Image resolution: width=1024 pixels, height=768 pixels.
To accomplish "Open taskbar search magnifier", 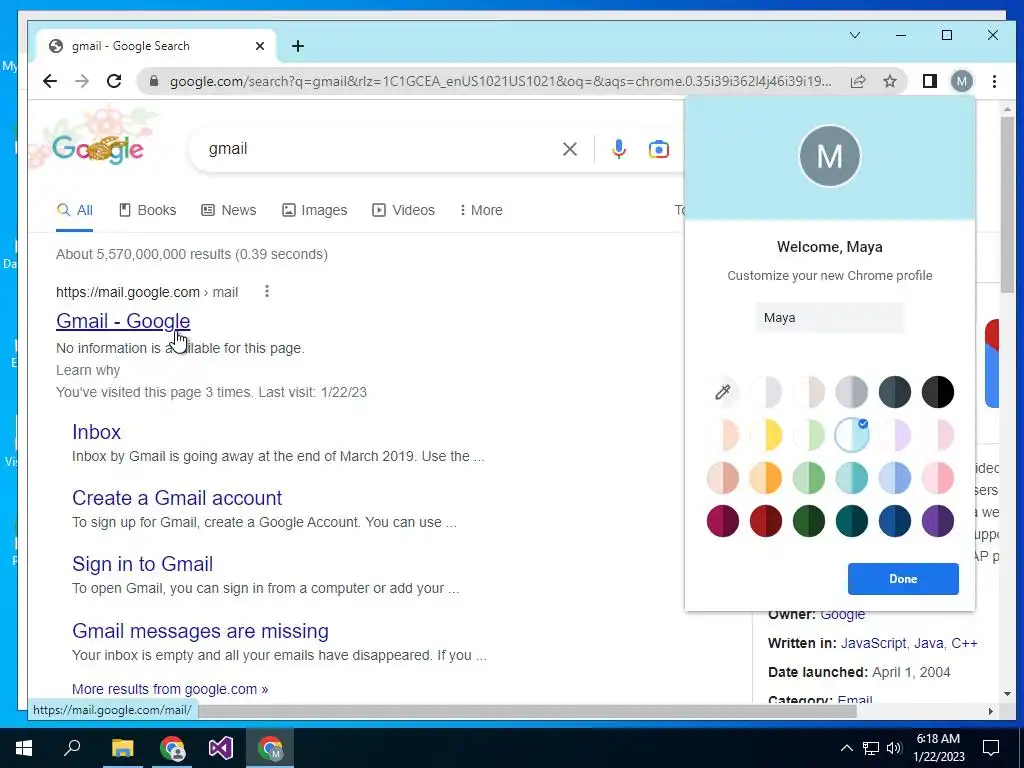I will tap(72, 748).
